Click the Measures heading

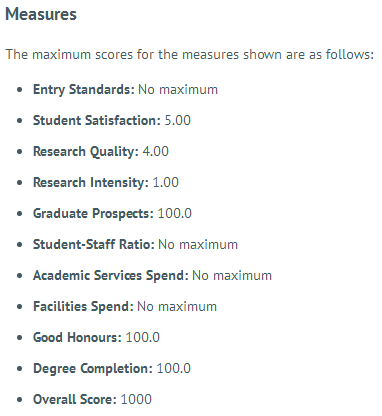coord(41,14)
